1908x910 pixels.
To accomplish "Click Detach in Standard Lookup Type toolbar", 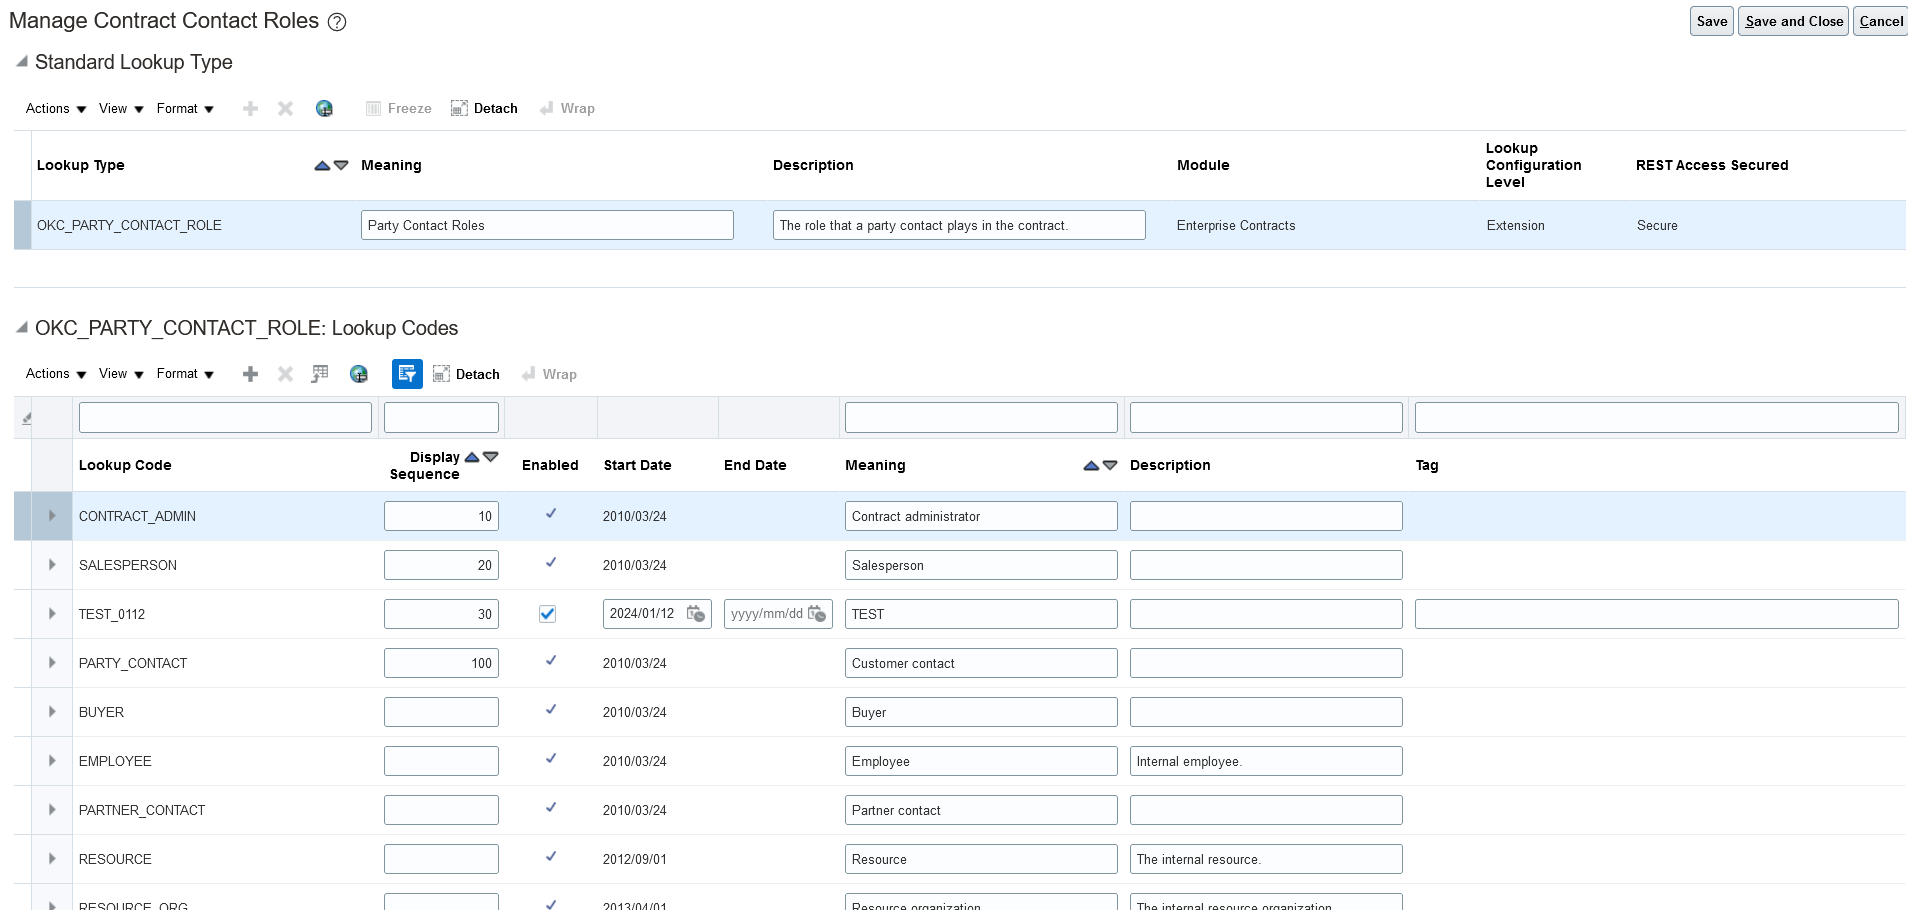I will [x=484, y=109].
